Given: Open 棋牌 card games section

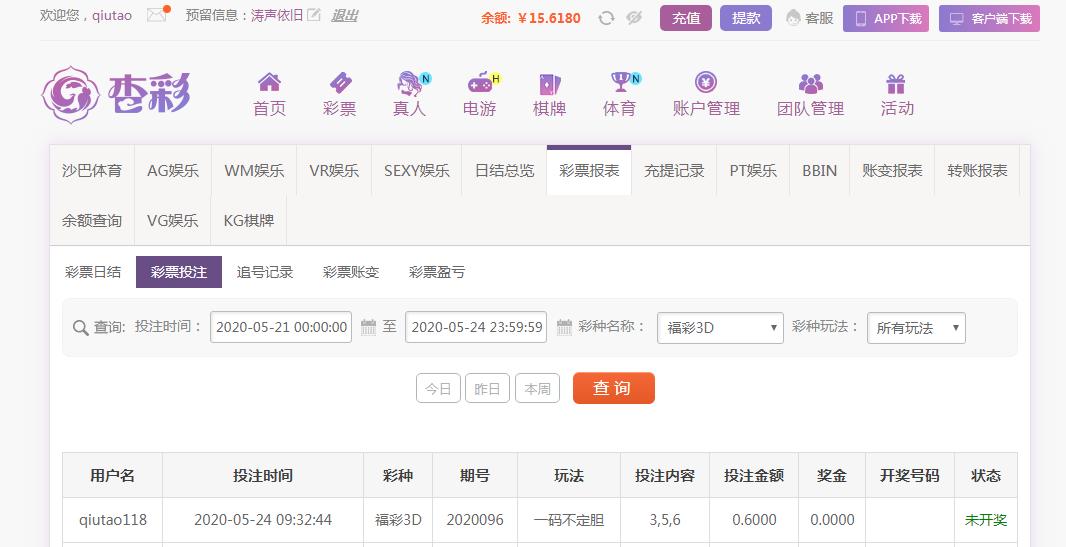Looking at the screenshot, I should 549,94.
